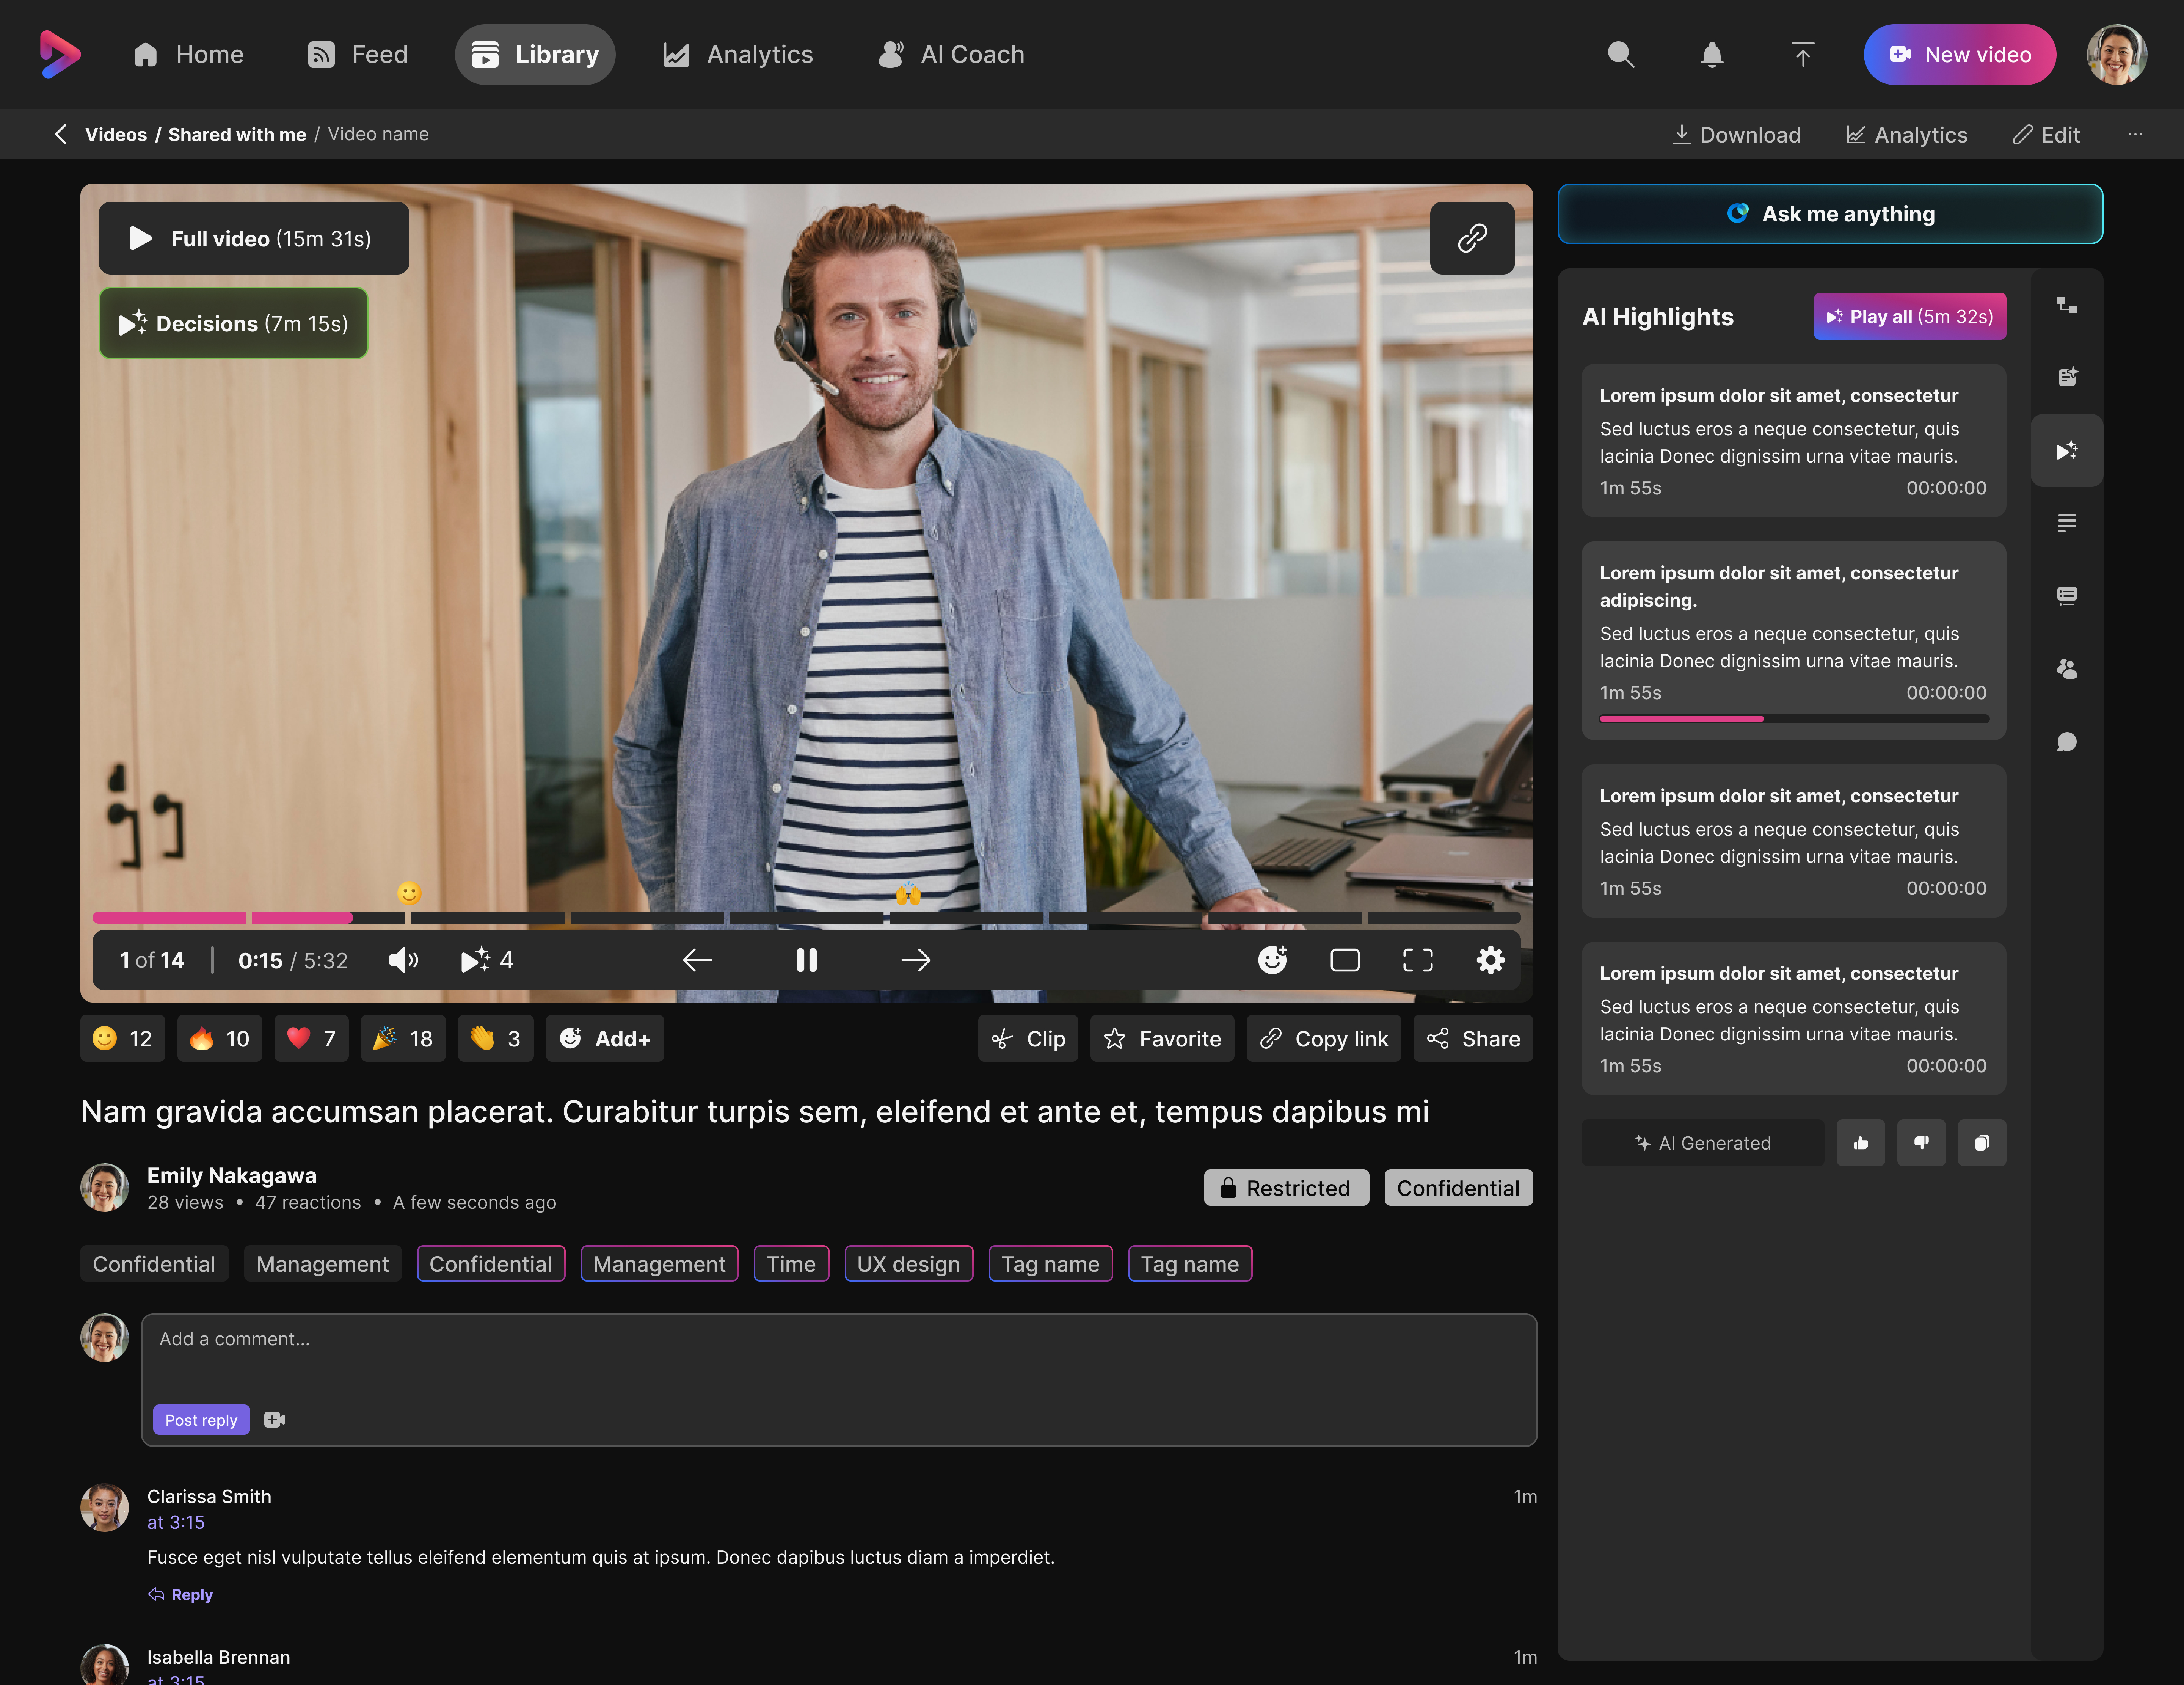
Task: Open summary panel icon in rail
Action: click(x=2067, y=523)
